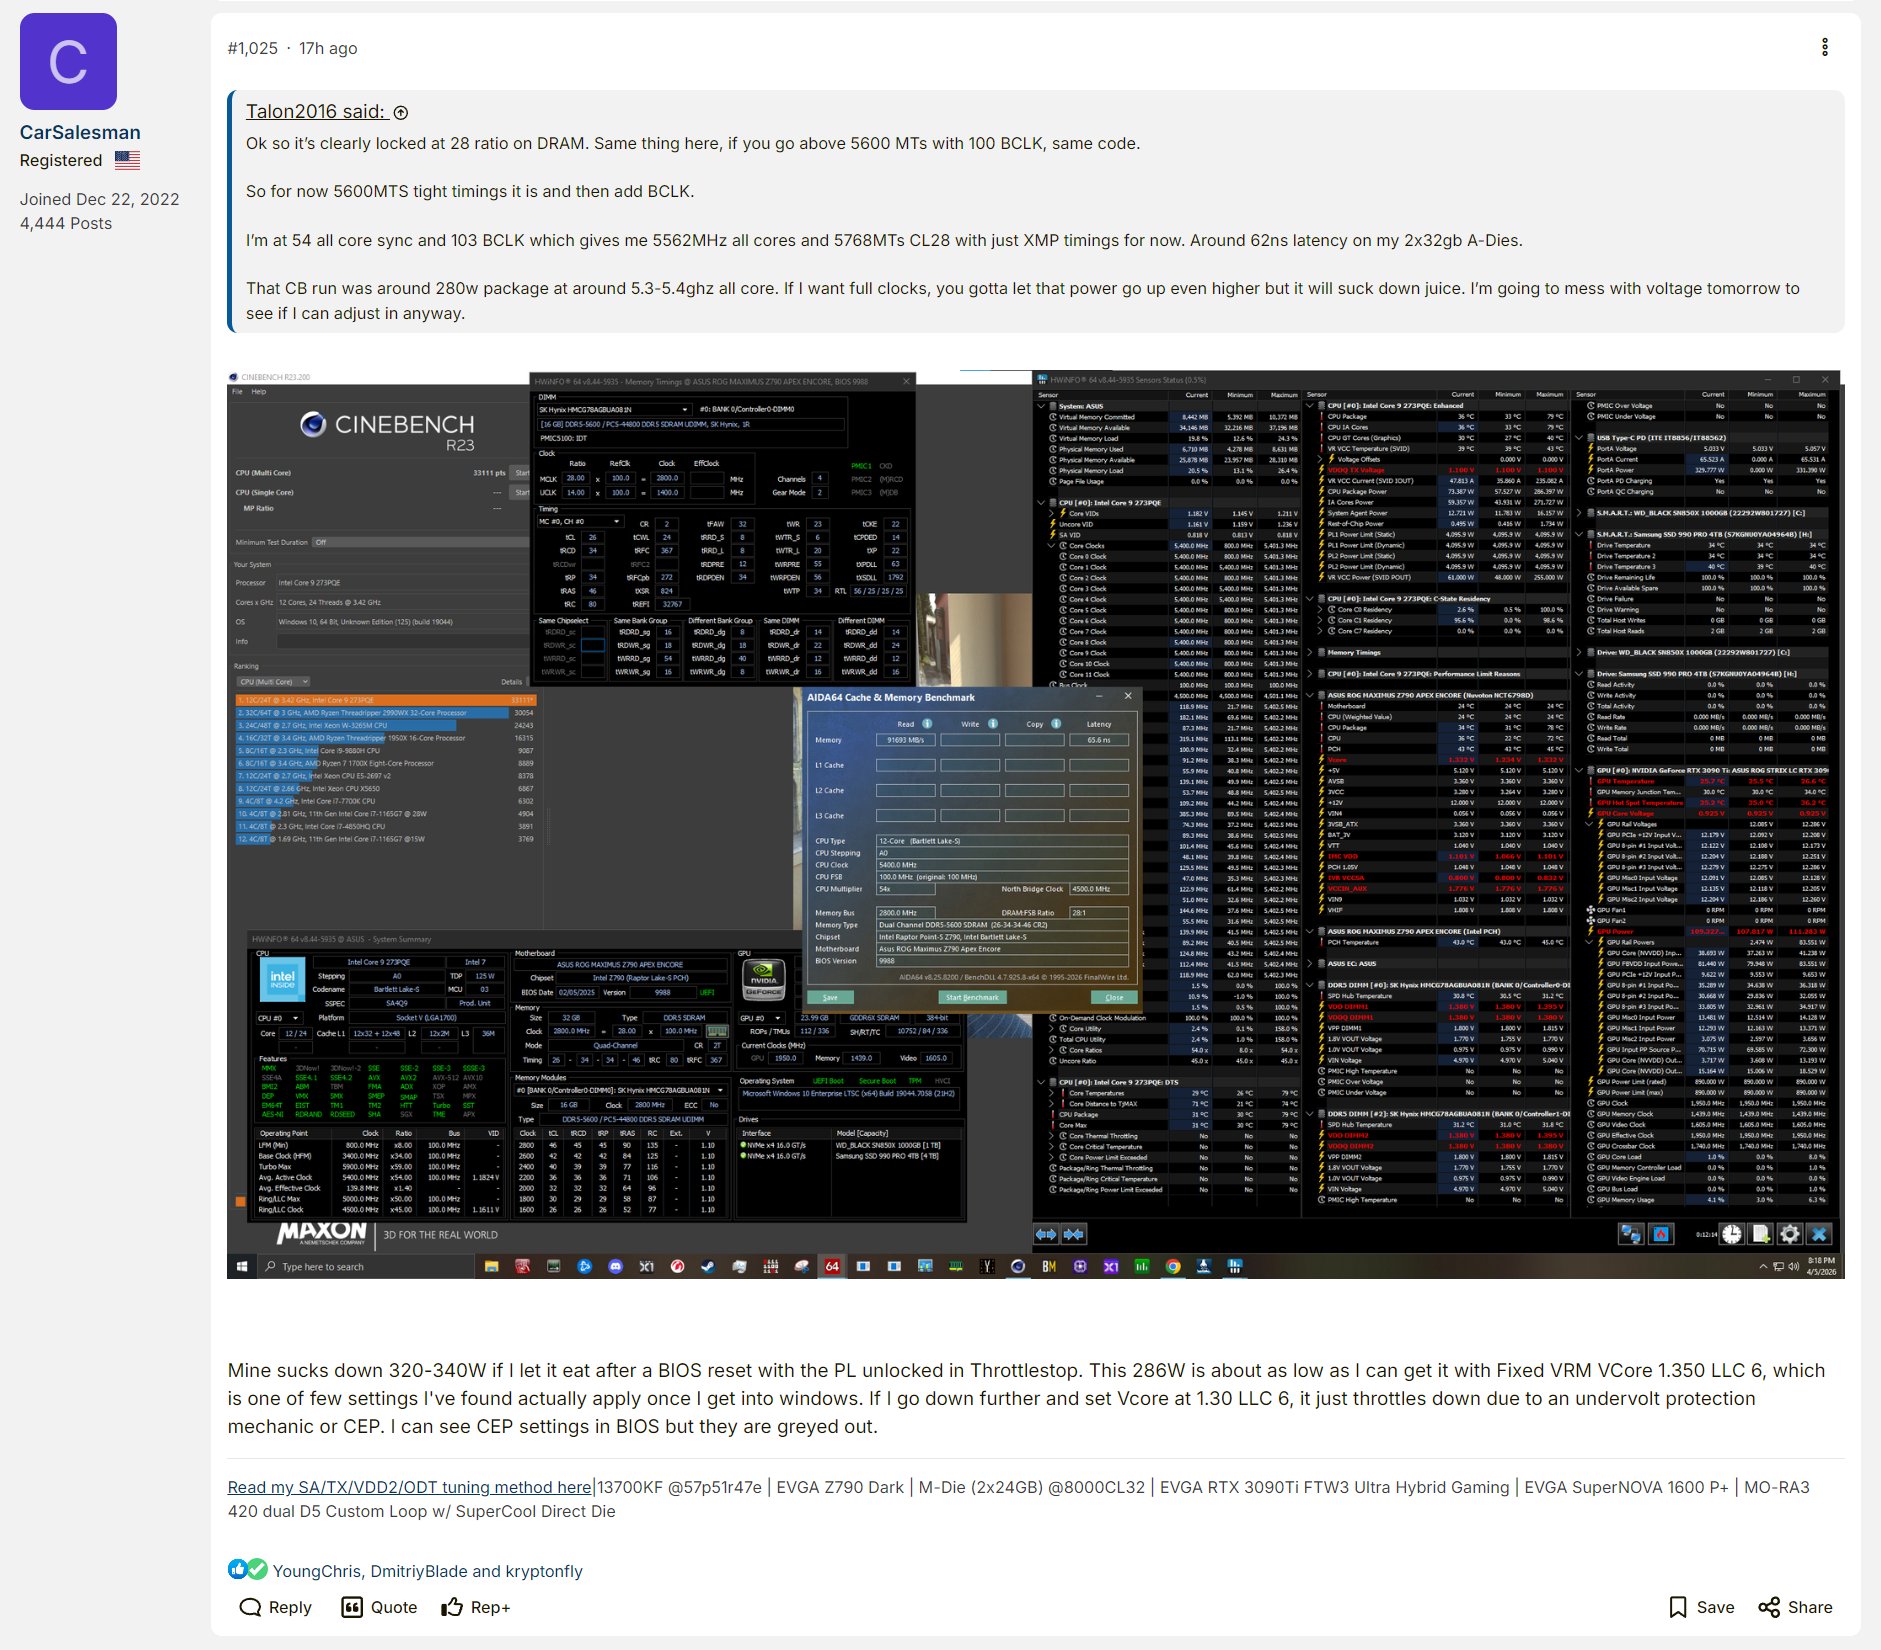Expand the CPU Multi Core ranking dropdown
This screenshot has height=1650, width=1881.
[x=305, y=681]
